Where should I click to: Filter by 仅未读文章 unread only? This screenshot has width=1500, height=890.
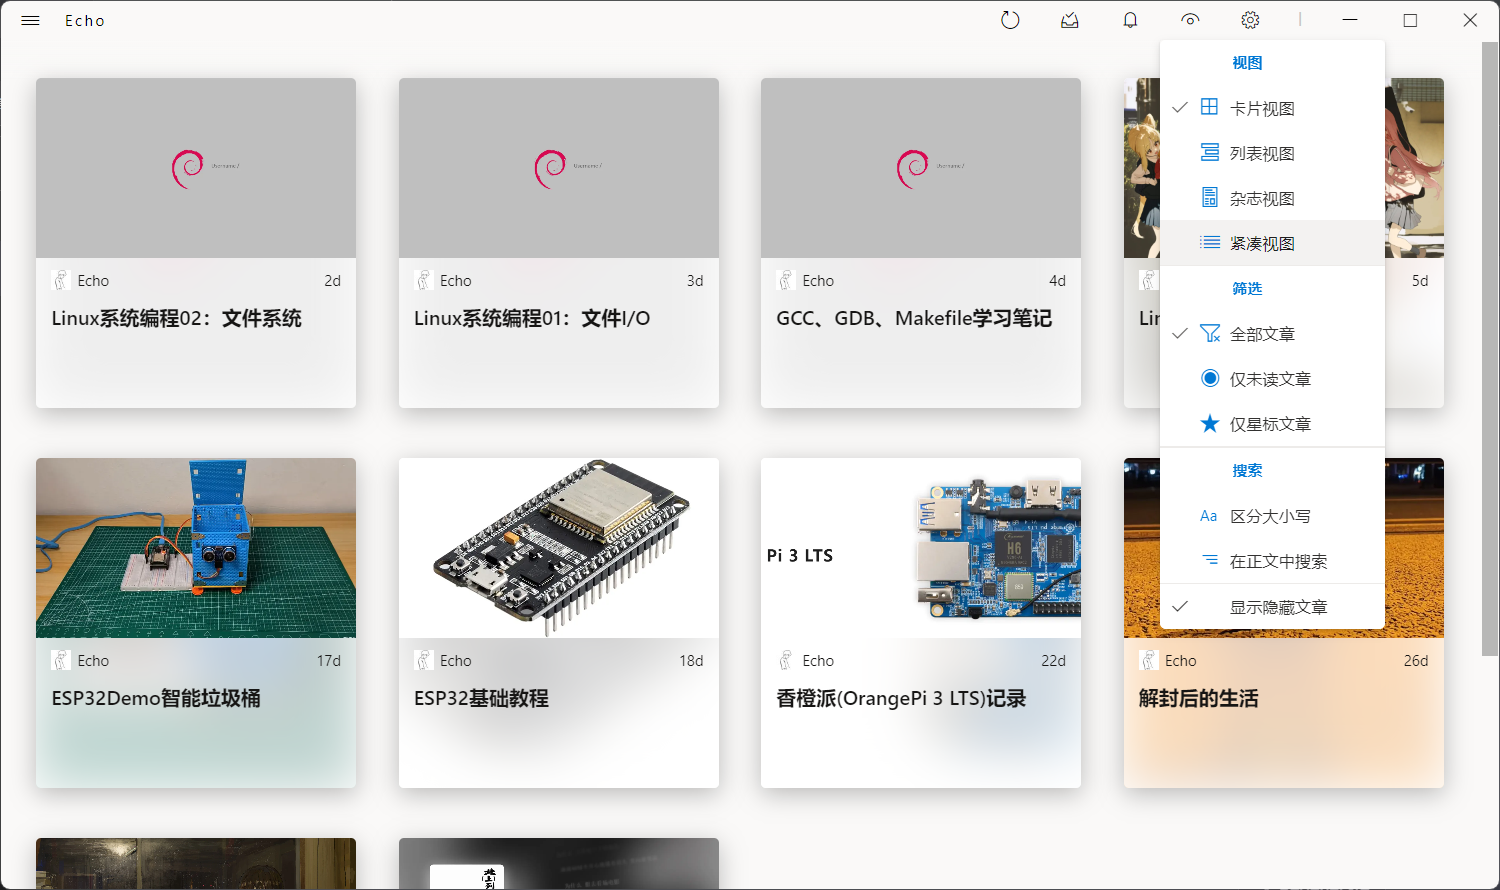[x=1270, y=379]
